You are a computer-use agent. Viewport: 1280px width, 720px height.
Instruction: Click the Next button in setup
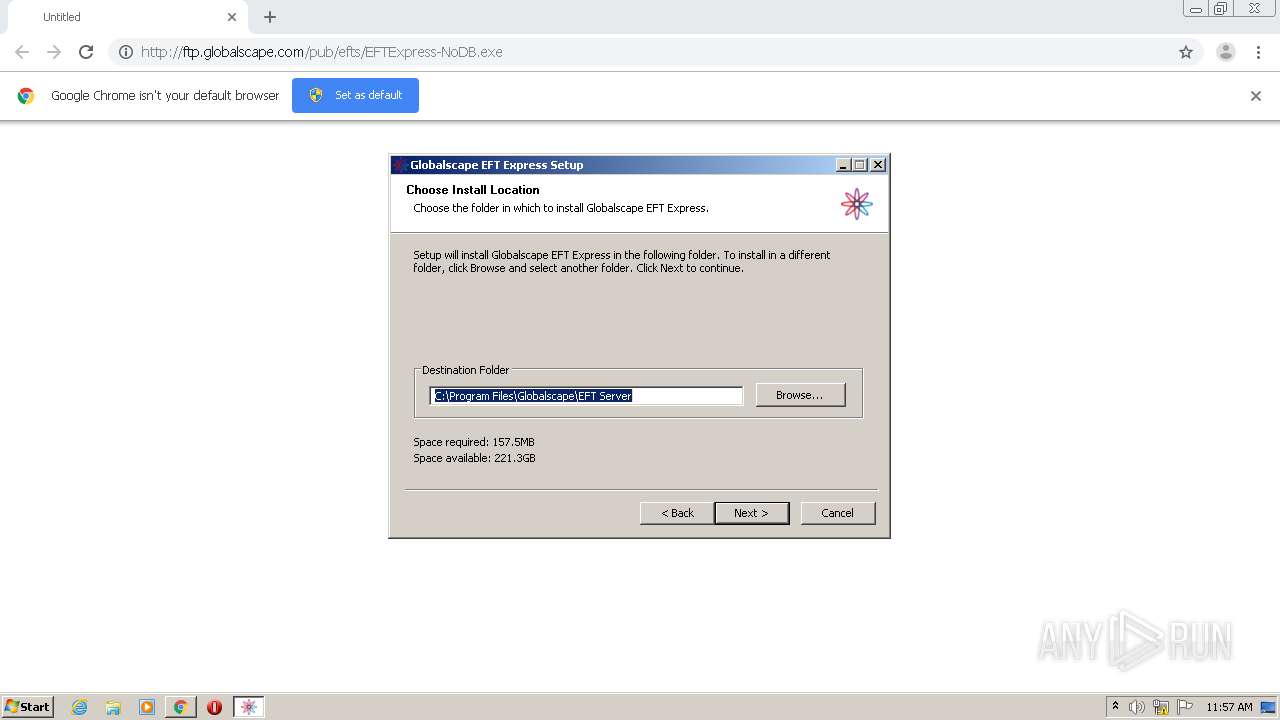tap(751, 513)
